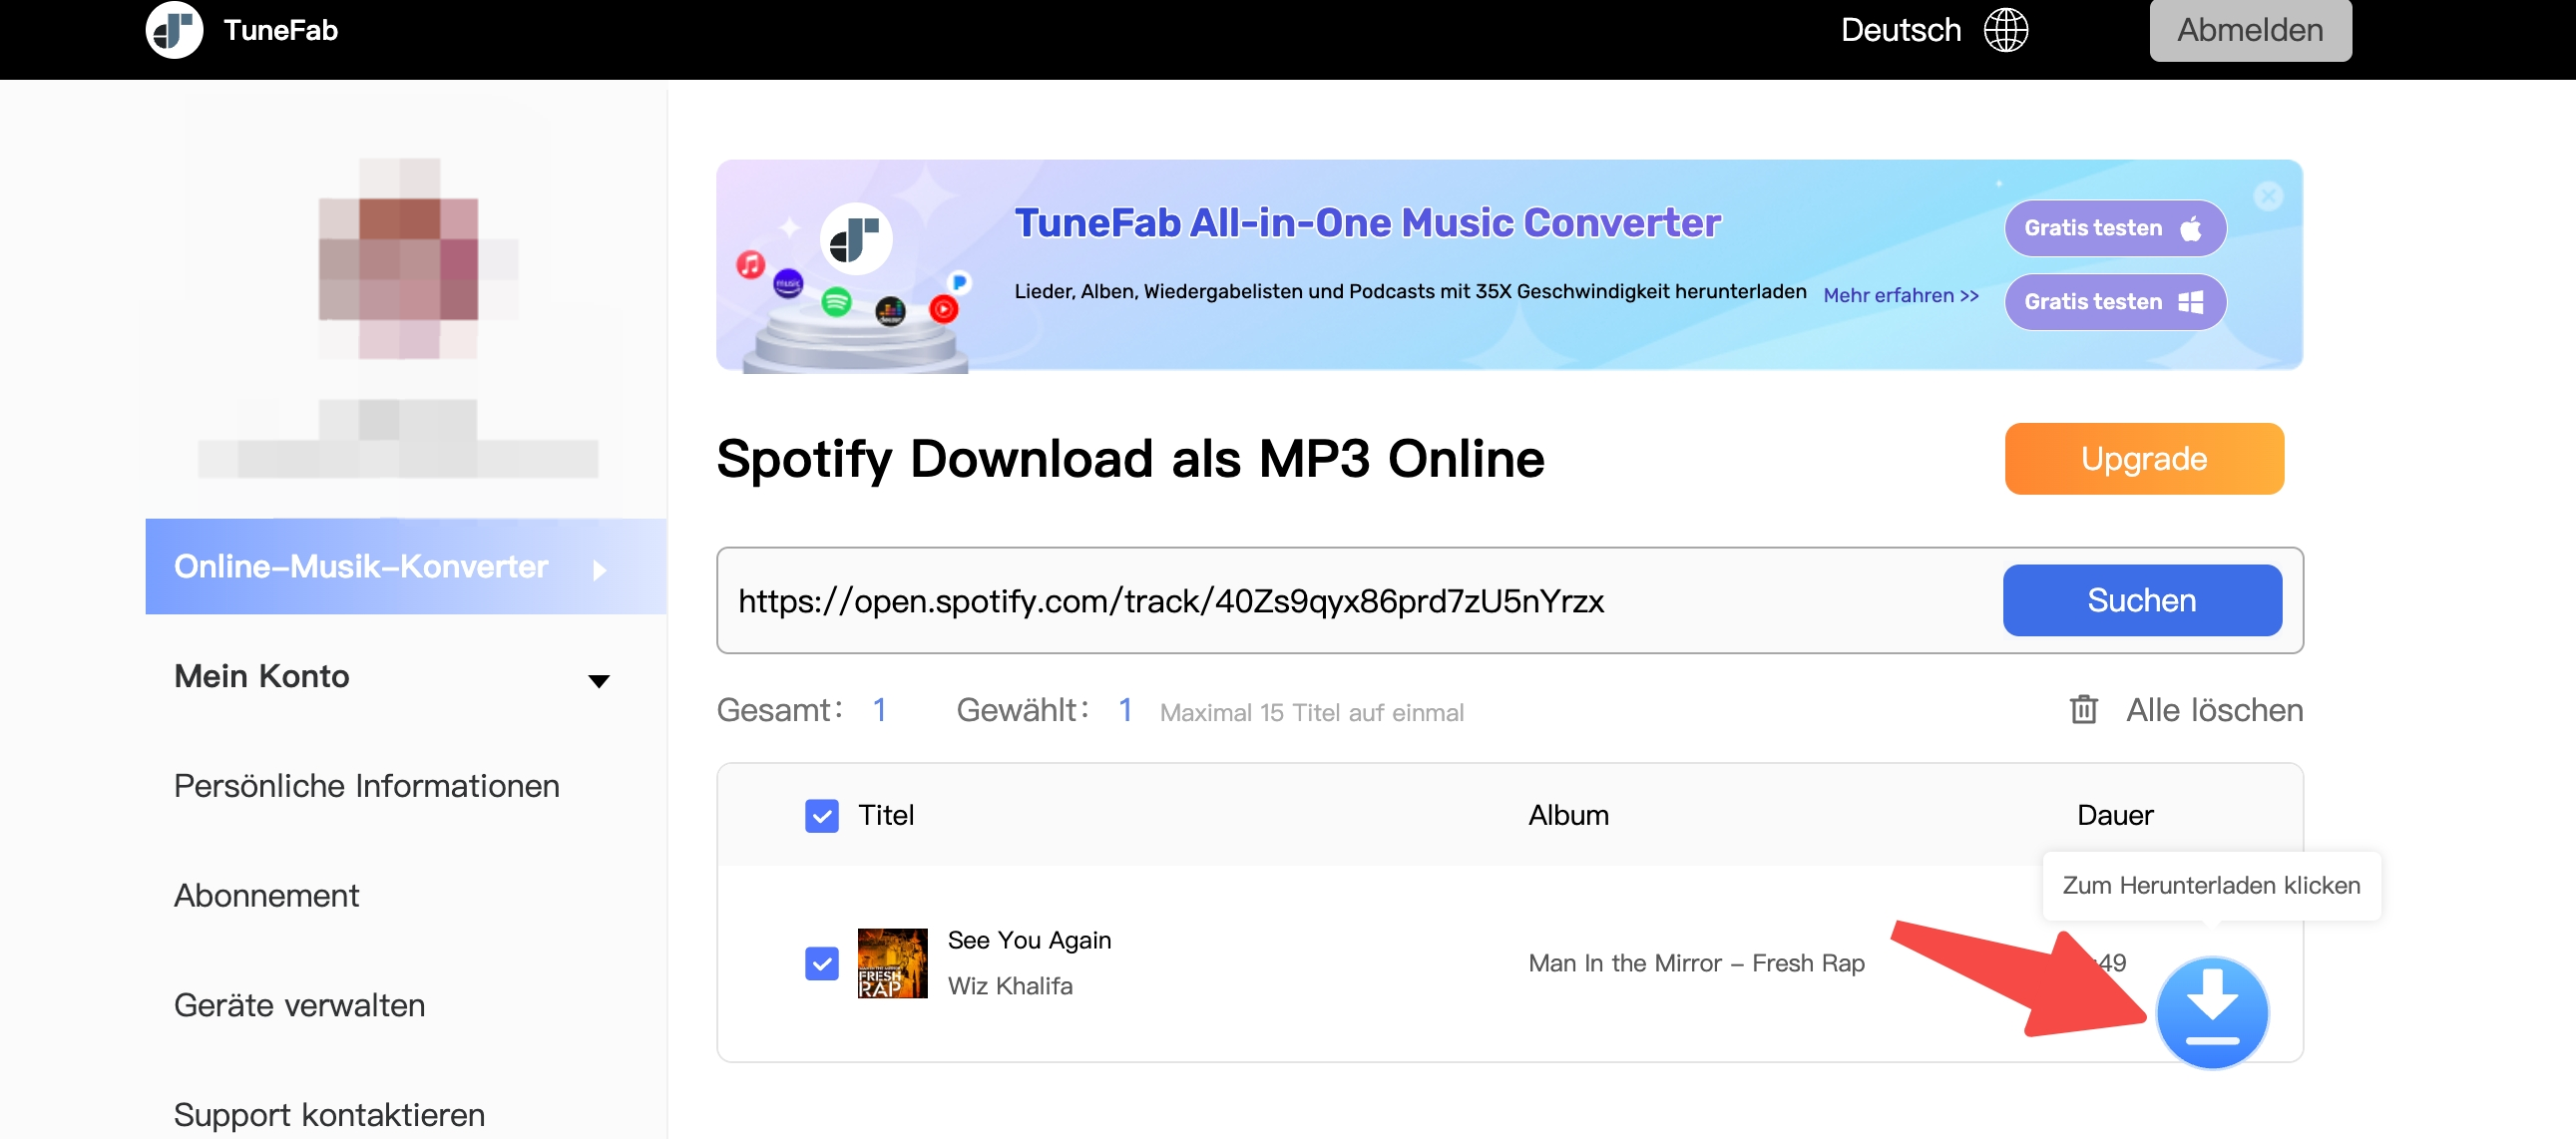Go to the Abonnement page
Image resolution: width=2576 pixels, height=1139 pixels.
pos(266,895)
